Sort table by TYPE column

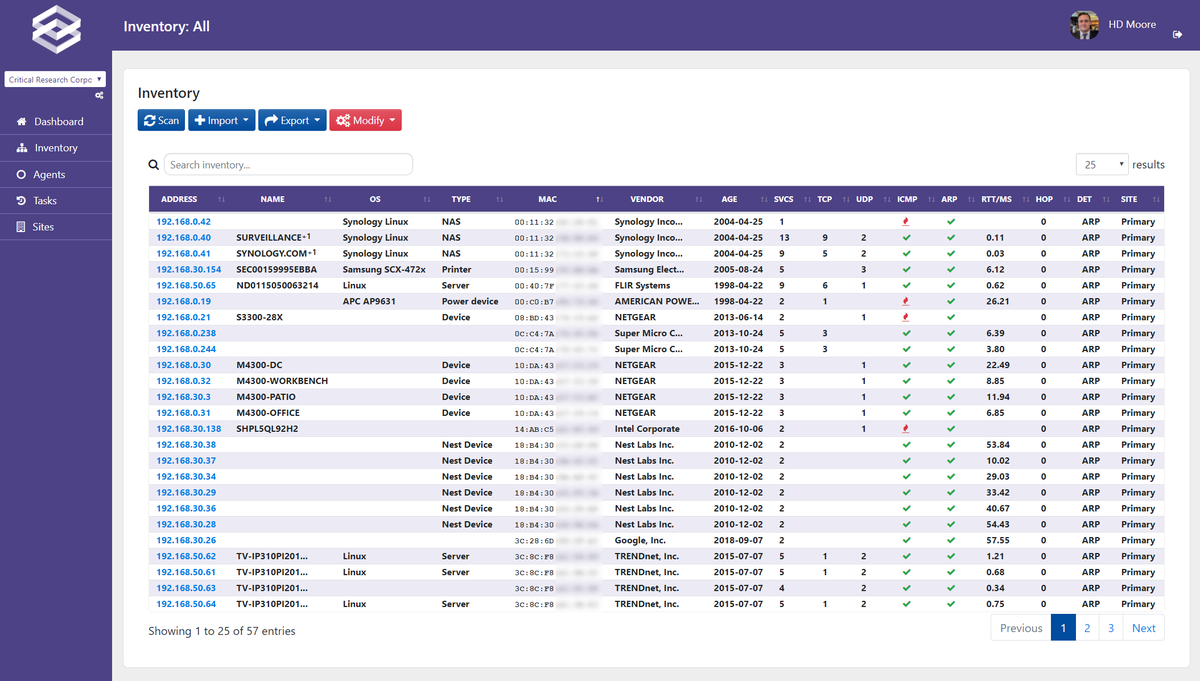coord(472,199)
